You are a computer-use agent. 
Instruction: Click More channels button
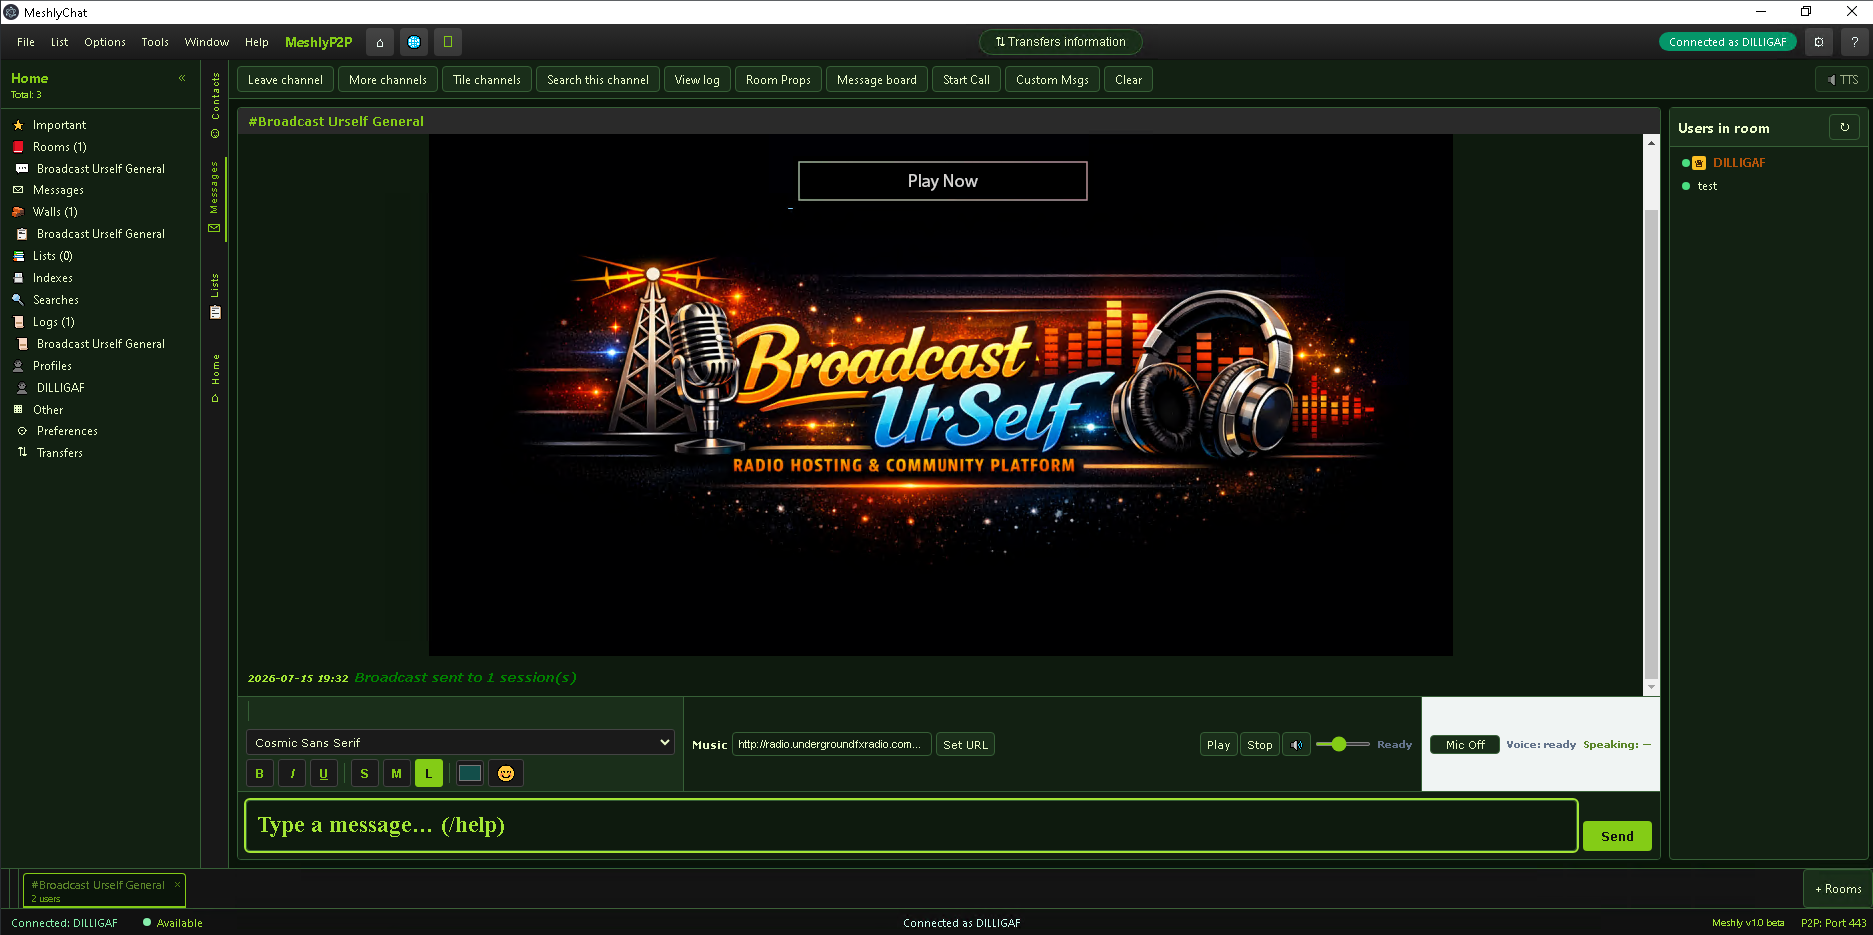[x=388, y=80]
